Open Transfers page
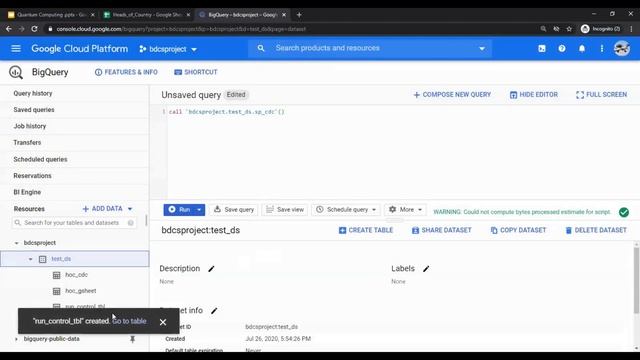The width and height of the screenshot is (640, 360). (x=27, y=142)
